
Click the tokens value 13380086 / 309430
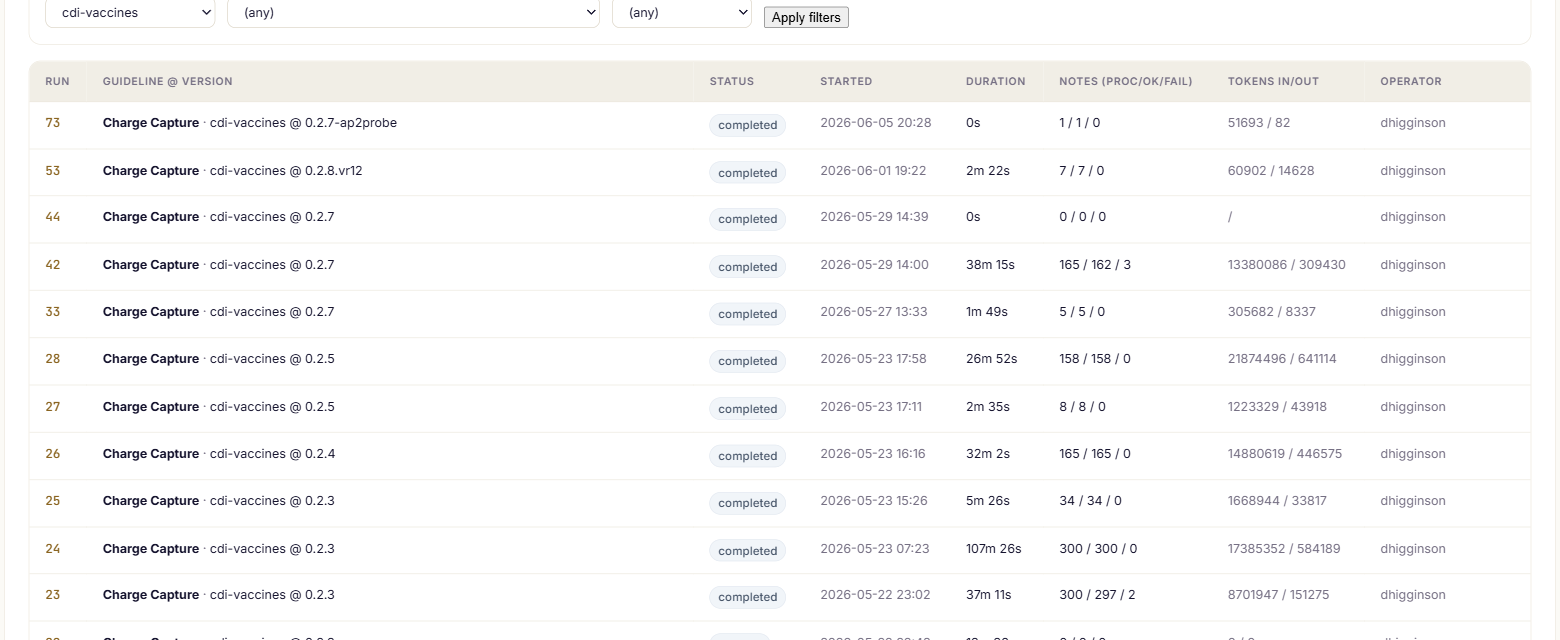(x=1287, y=265)
